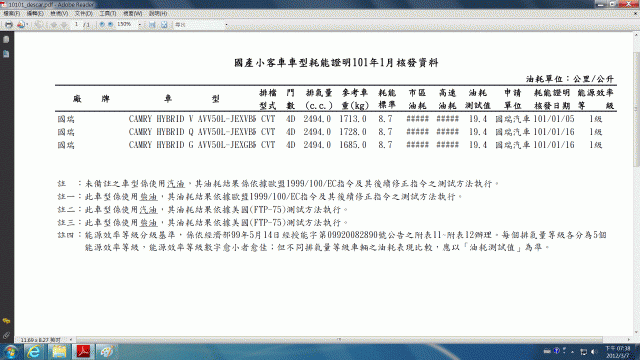The image size is (640, 360).
Task: Click the collaborate/share icon next to Print
Action: 20,24
